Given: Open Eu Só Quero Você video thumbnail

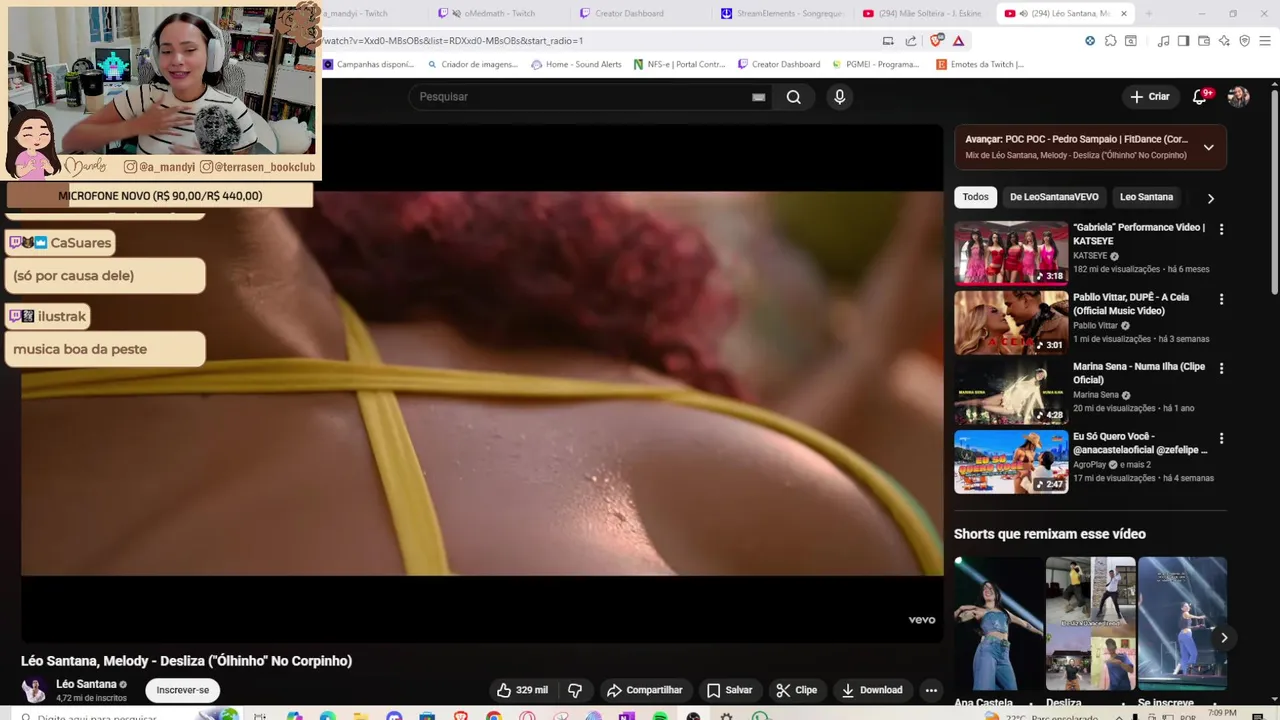Looking at the screenshot, I should pyautogui.click(x=1011, y=462).
